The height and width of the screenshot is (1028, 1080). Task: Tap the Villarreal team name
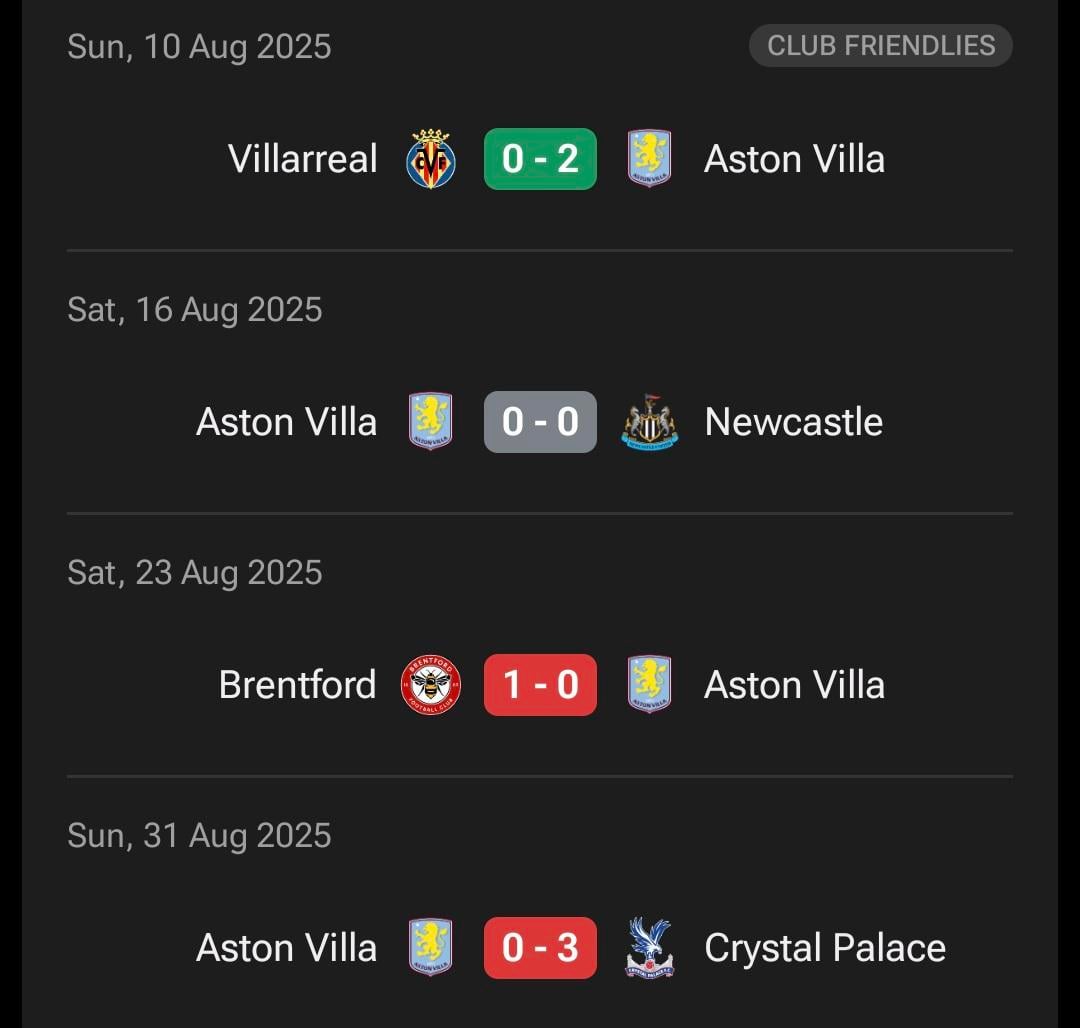[x=303, y=159]
